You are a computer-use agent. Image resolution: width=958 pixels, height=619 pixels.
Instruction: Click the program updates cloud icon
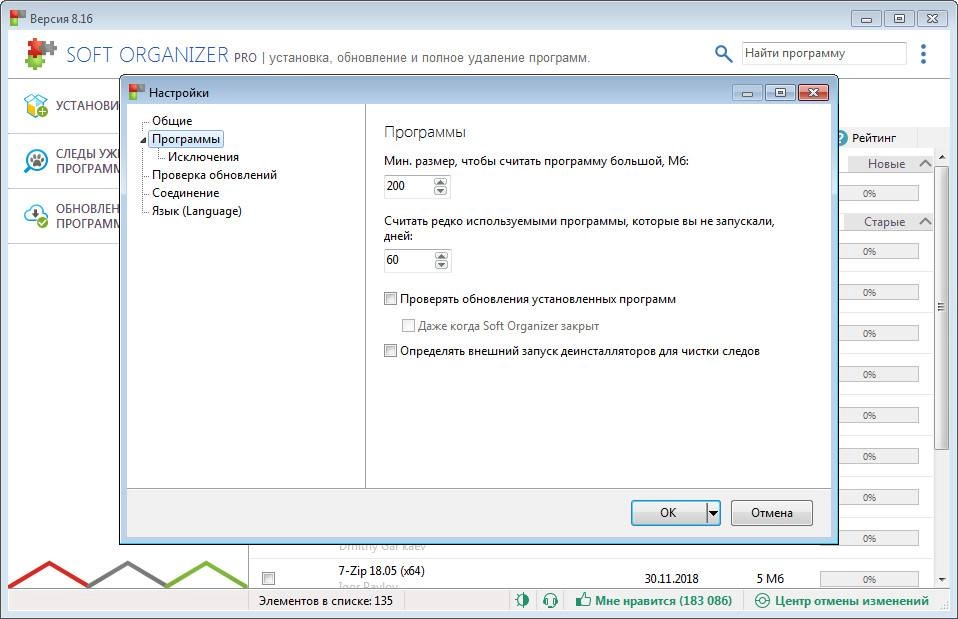click(x=36, y=216)
